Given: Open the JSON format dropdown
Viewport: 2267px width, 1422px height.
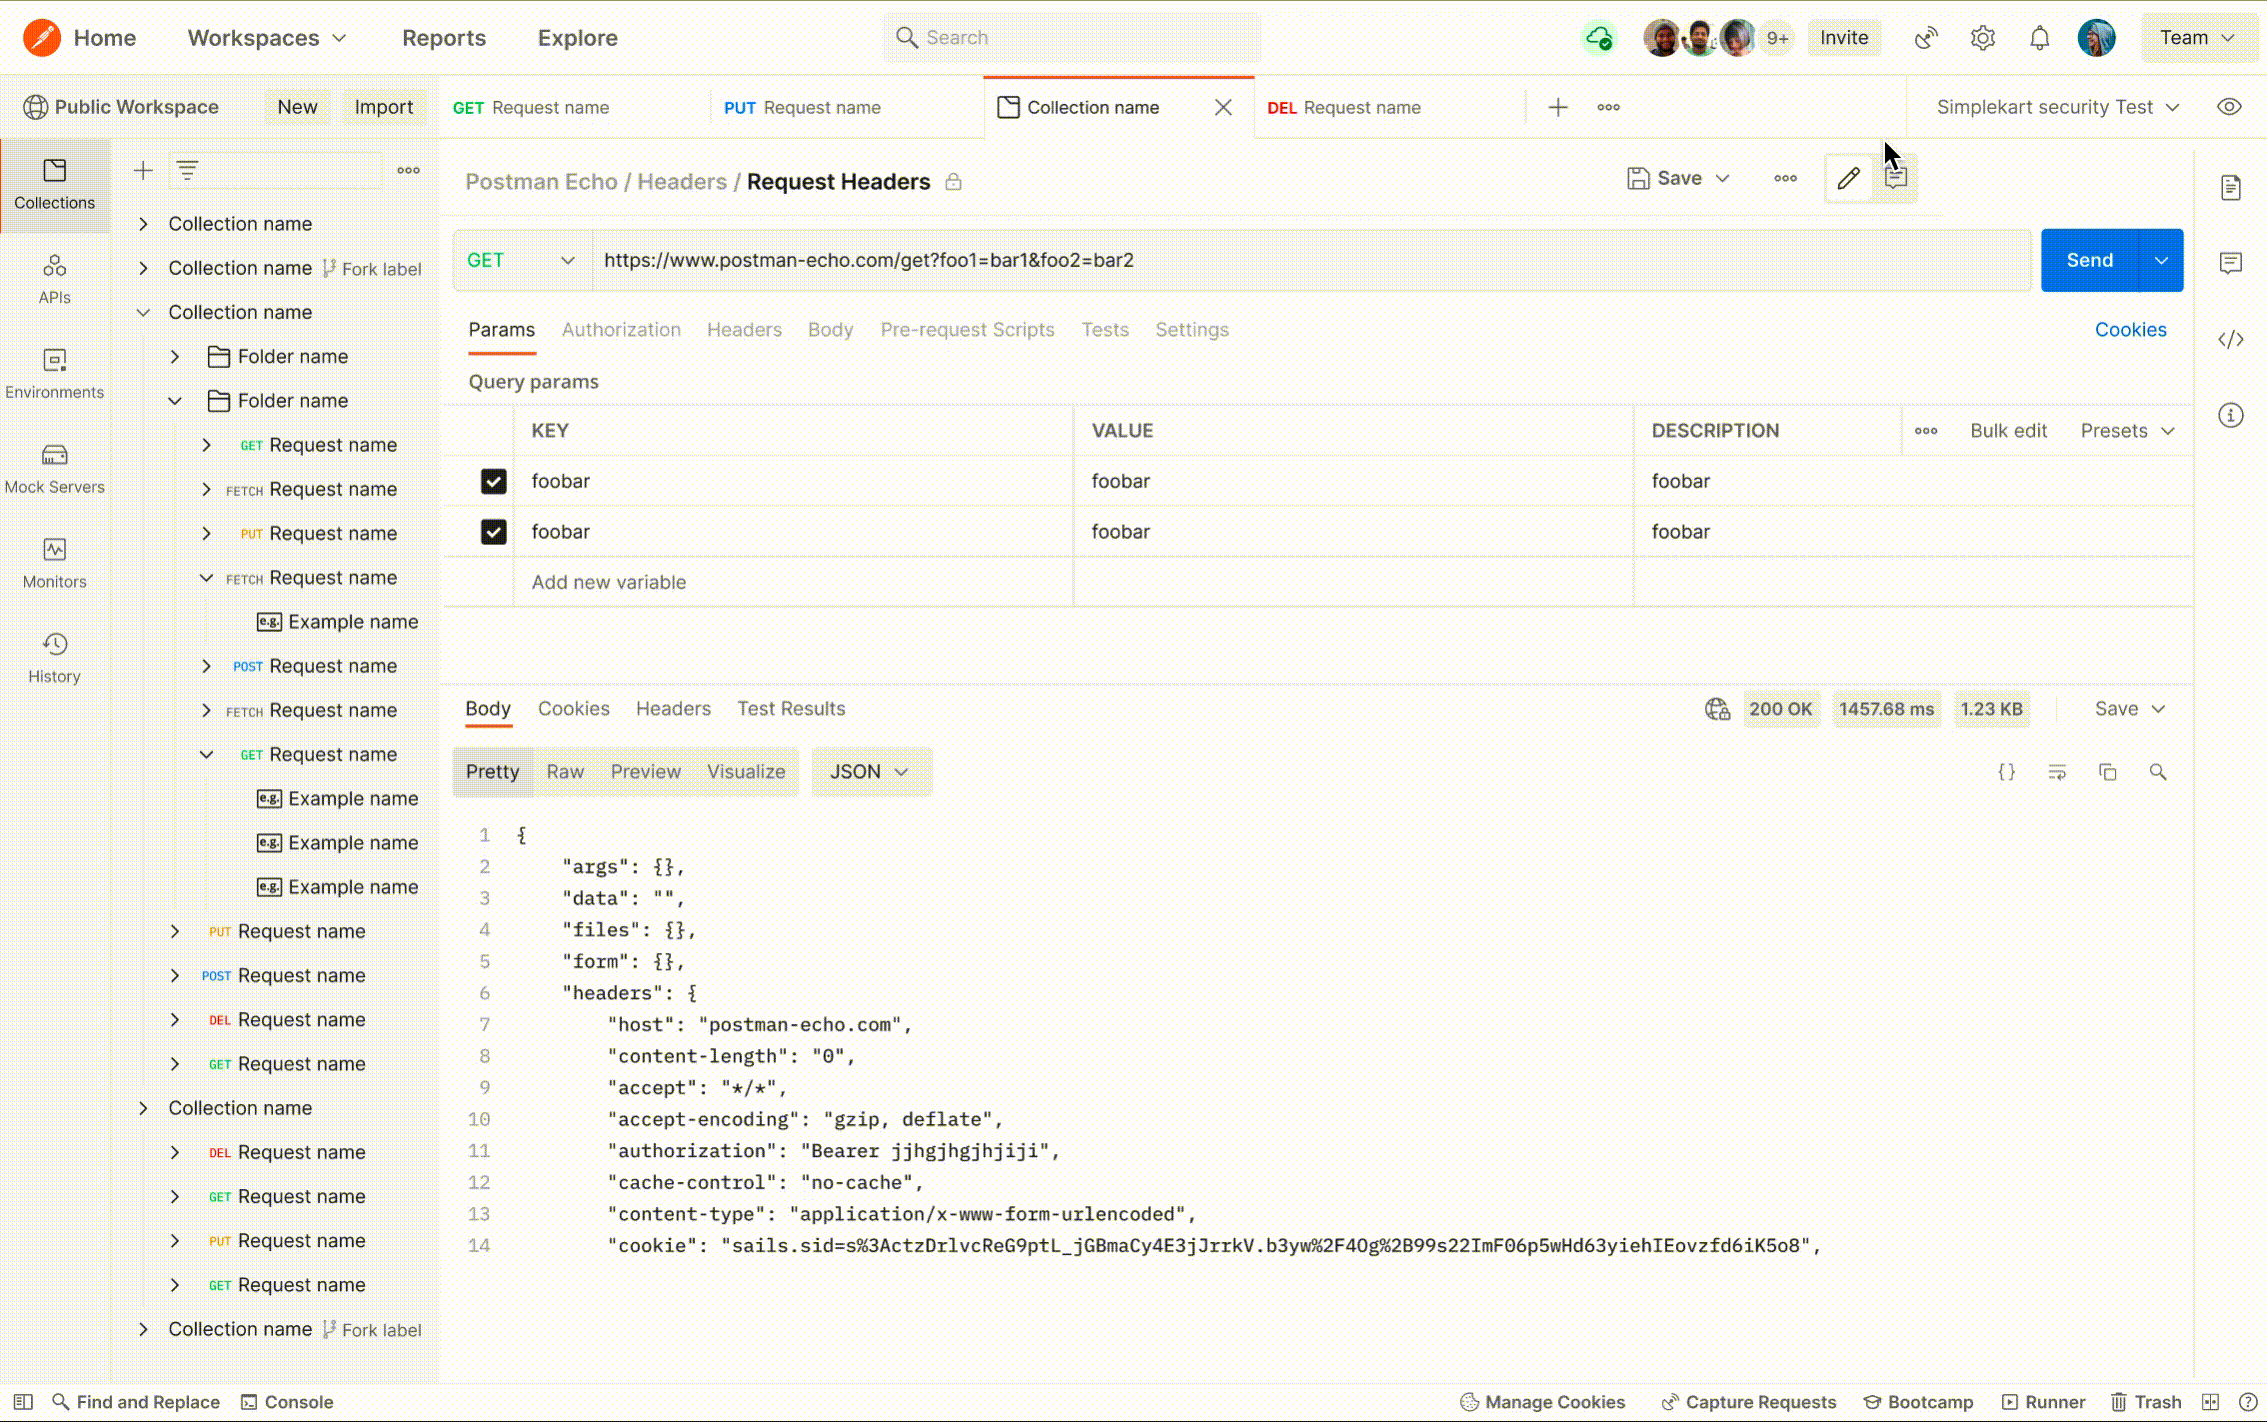Looking at the screenshot, I should click(870, 772).
